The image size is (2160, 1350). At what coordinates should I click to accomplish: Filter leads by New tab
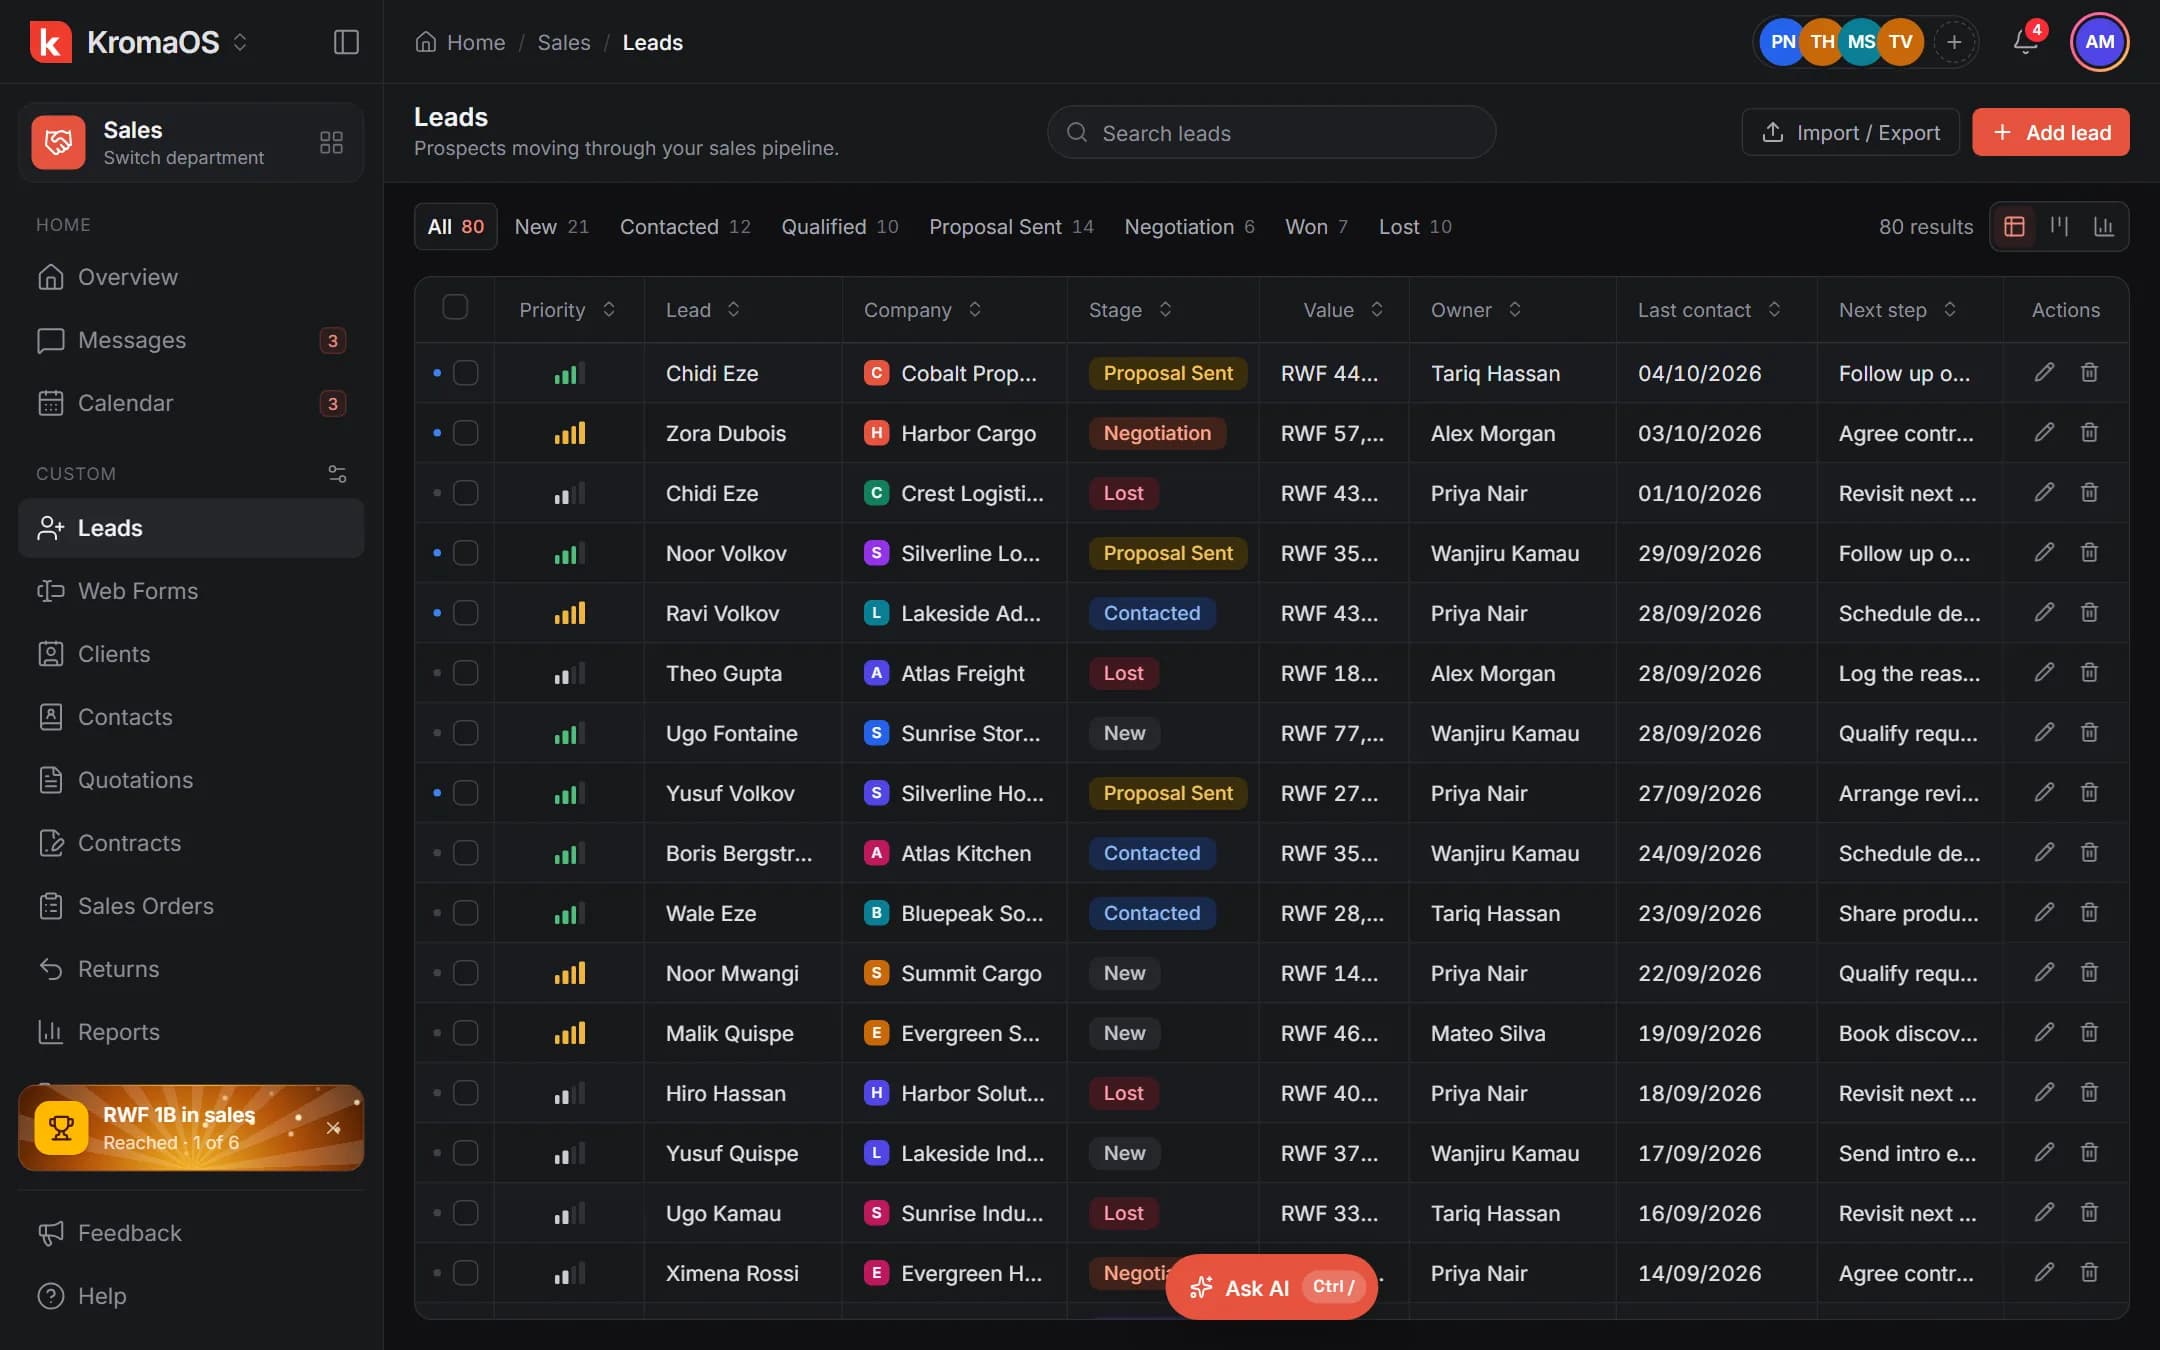pyautogui.click(x=552, y=227)
